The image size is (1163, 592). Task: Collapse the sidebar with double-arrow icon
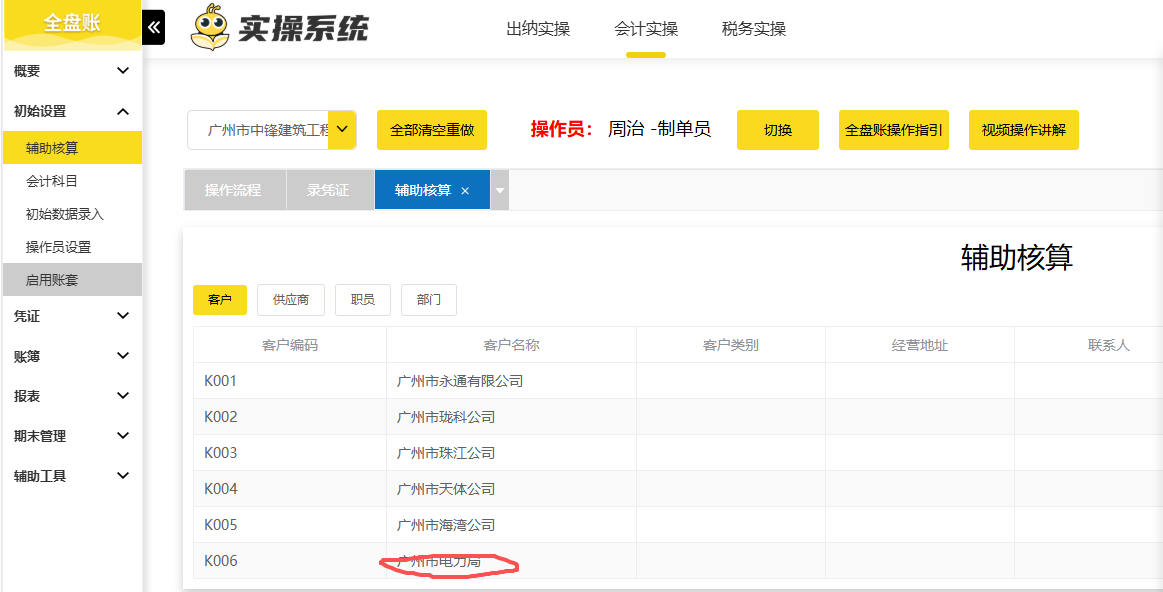153,28
